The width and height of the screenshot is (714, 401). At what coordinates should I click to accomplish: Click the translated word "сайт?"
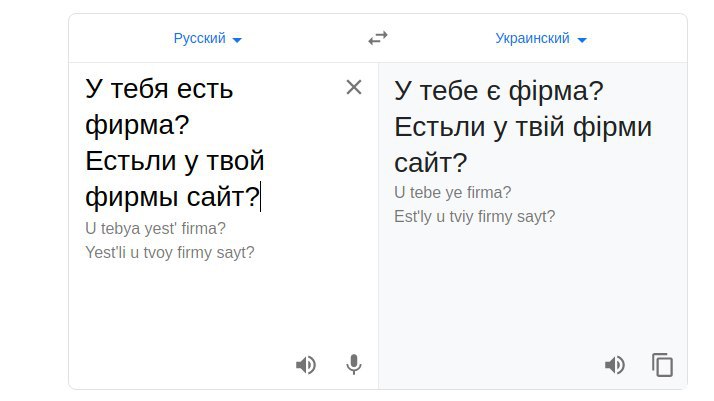[431, 163]
